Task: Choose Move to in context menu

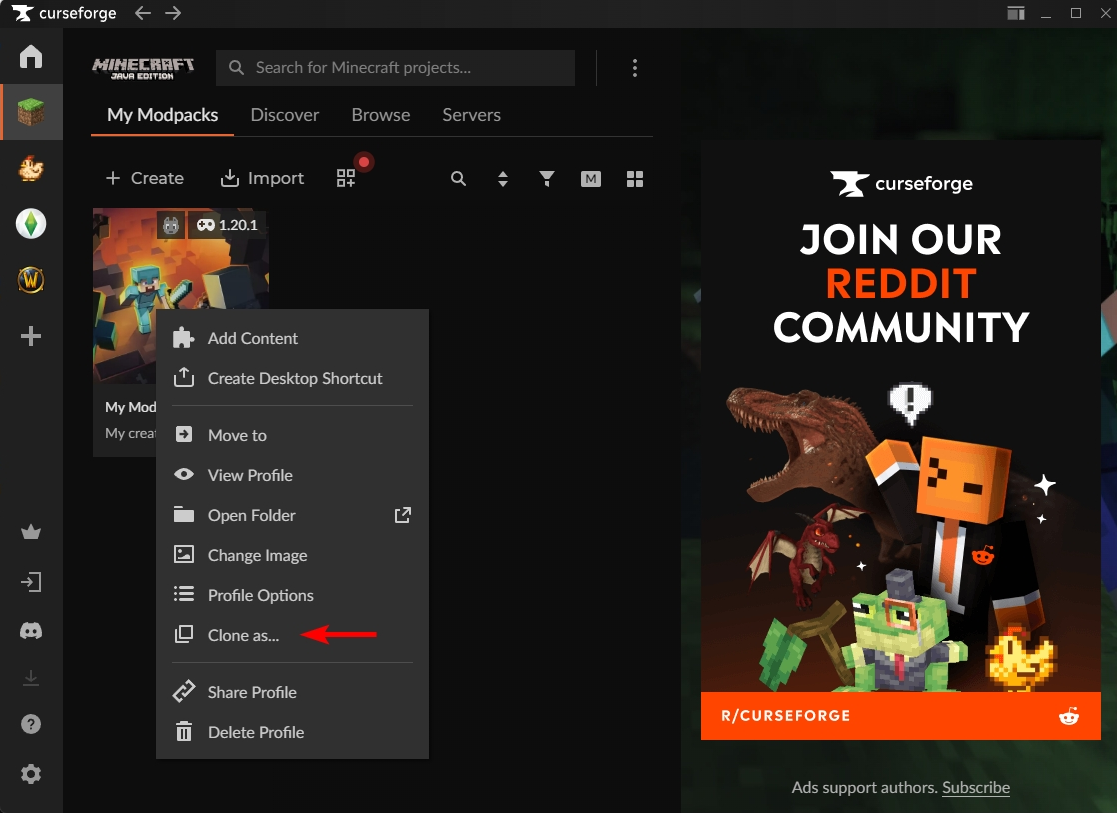Action: 292,435
